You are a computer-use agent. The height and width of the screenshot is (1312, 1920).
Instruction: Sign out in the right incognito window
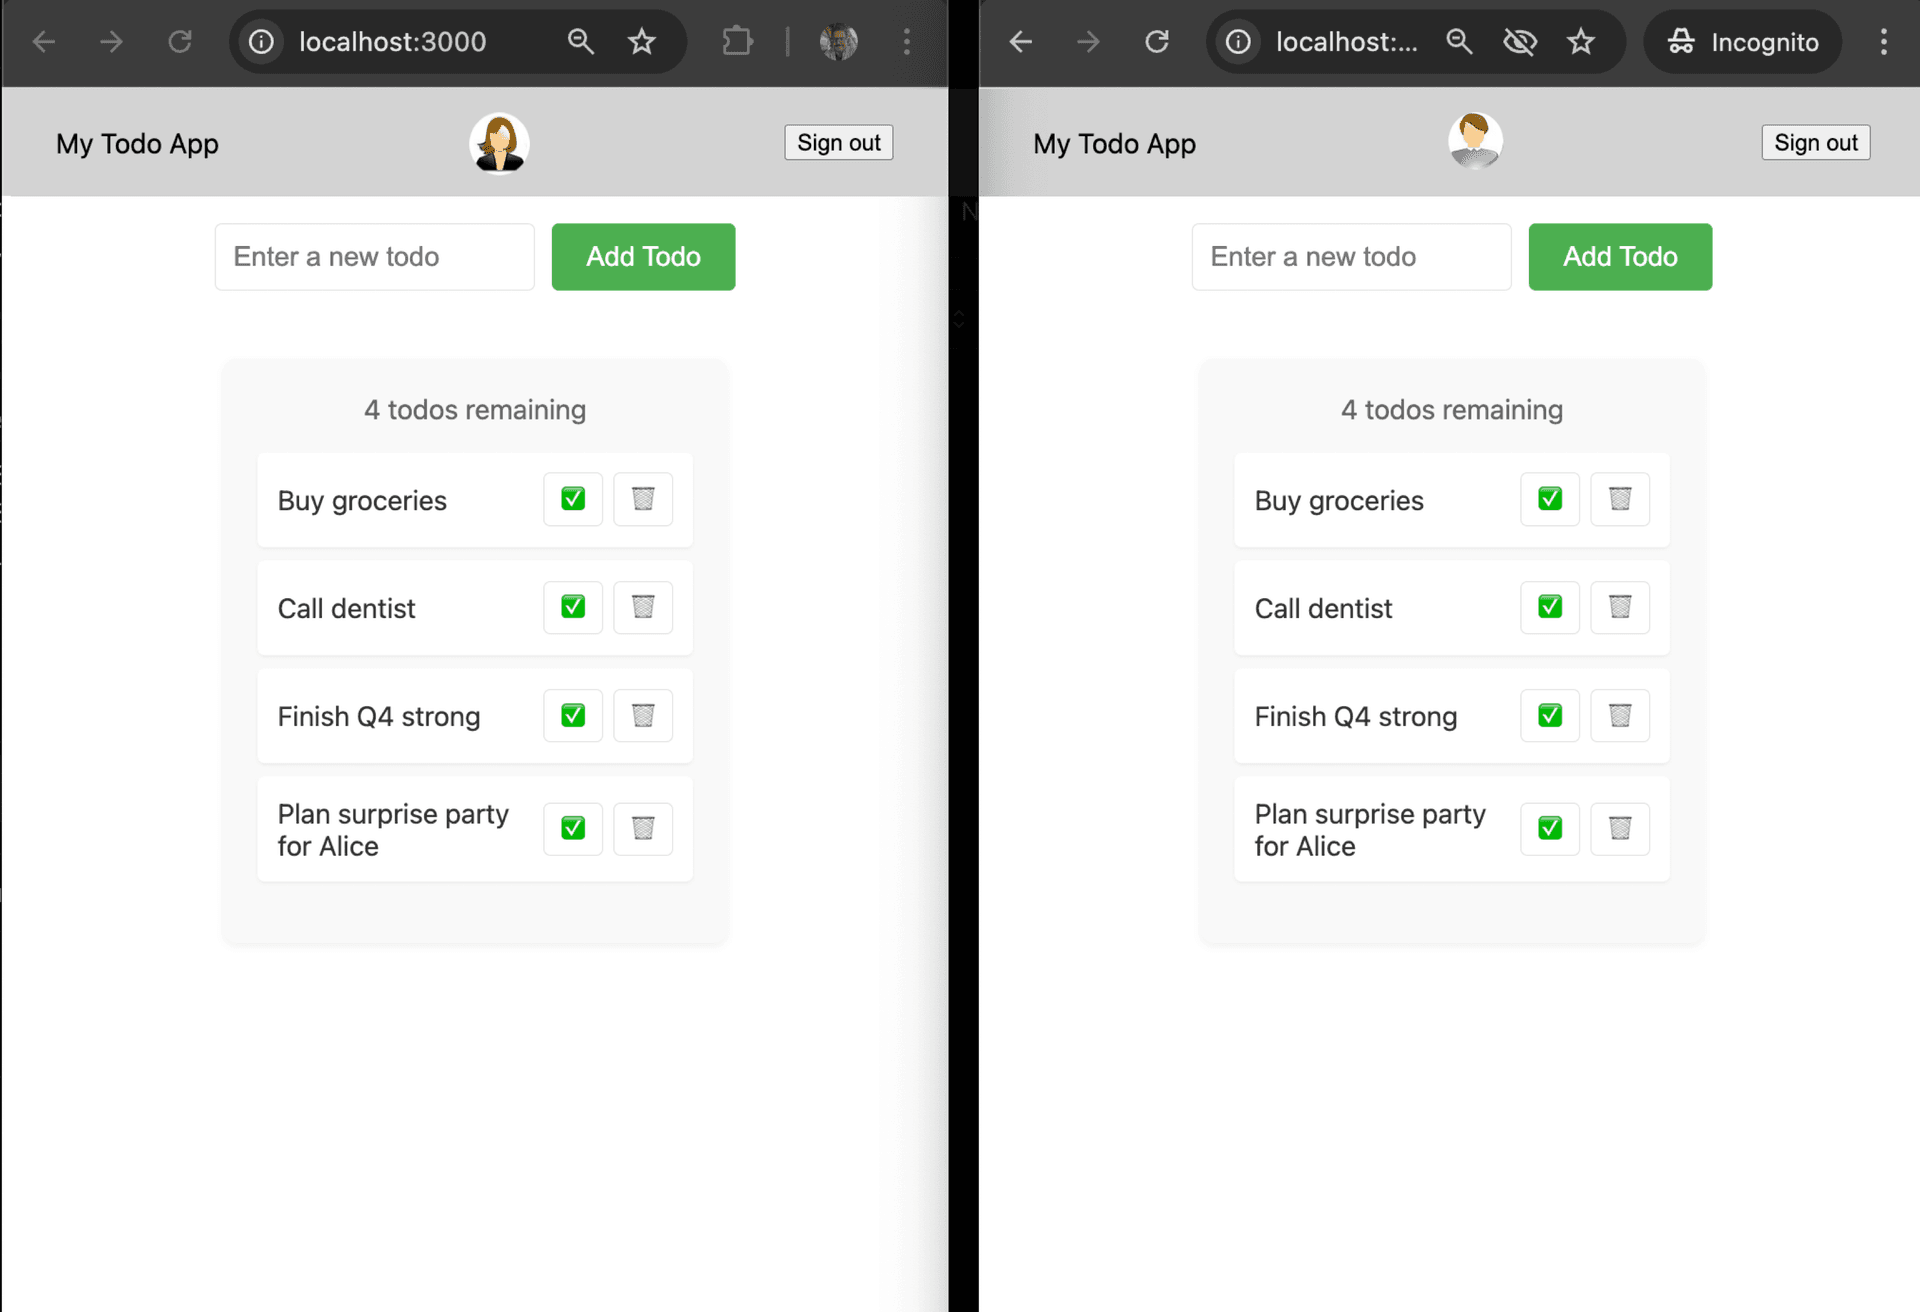(x=1815, y=143)
